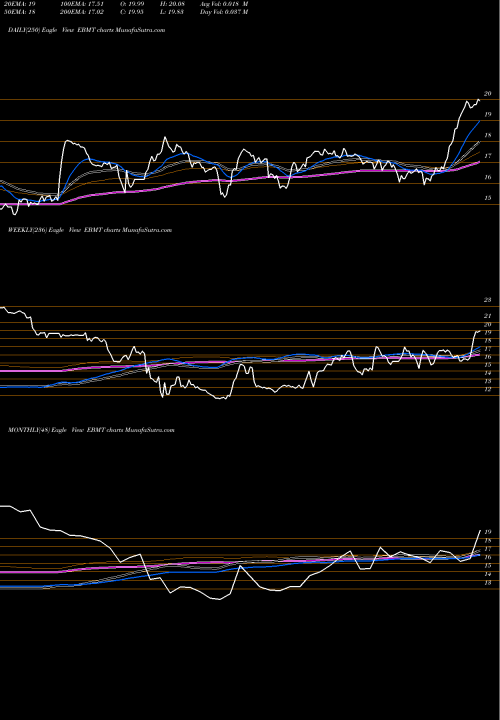Select the close price C: 19.93
The width and height of the screenshot is (500, 720).
tap(131, 12)
